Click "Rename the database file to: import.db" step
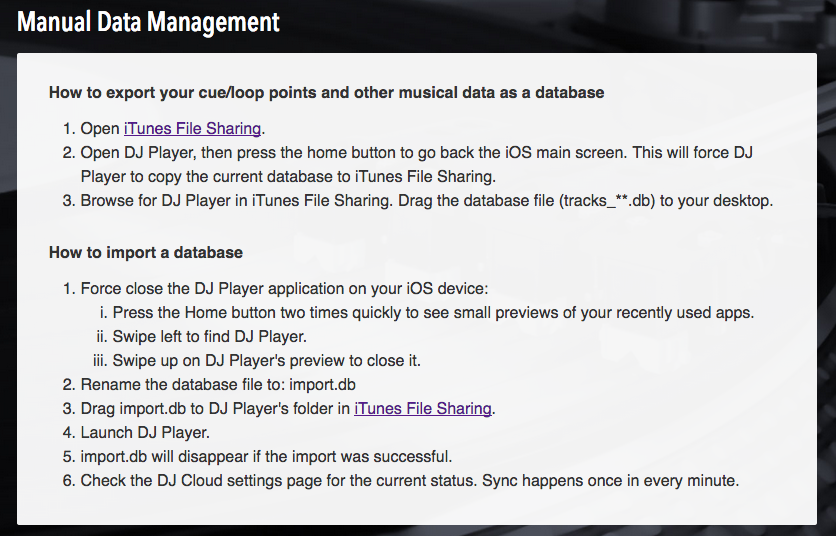The width and height of the screenshot is (836, 536). coord(218,385)
